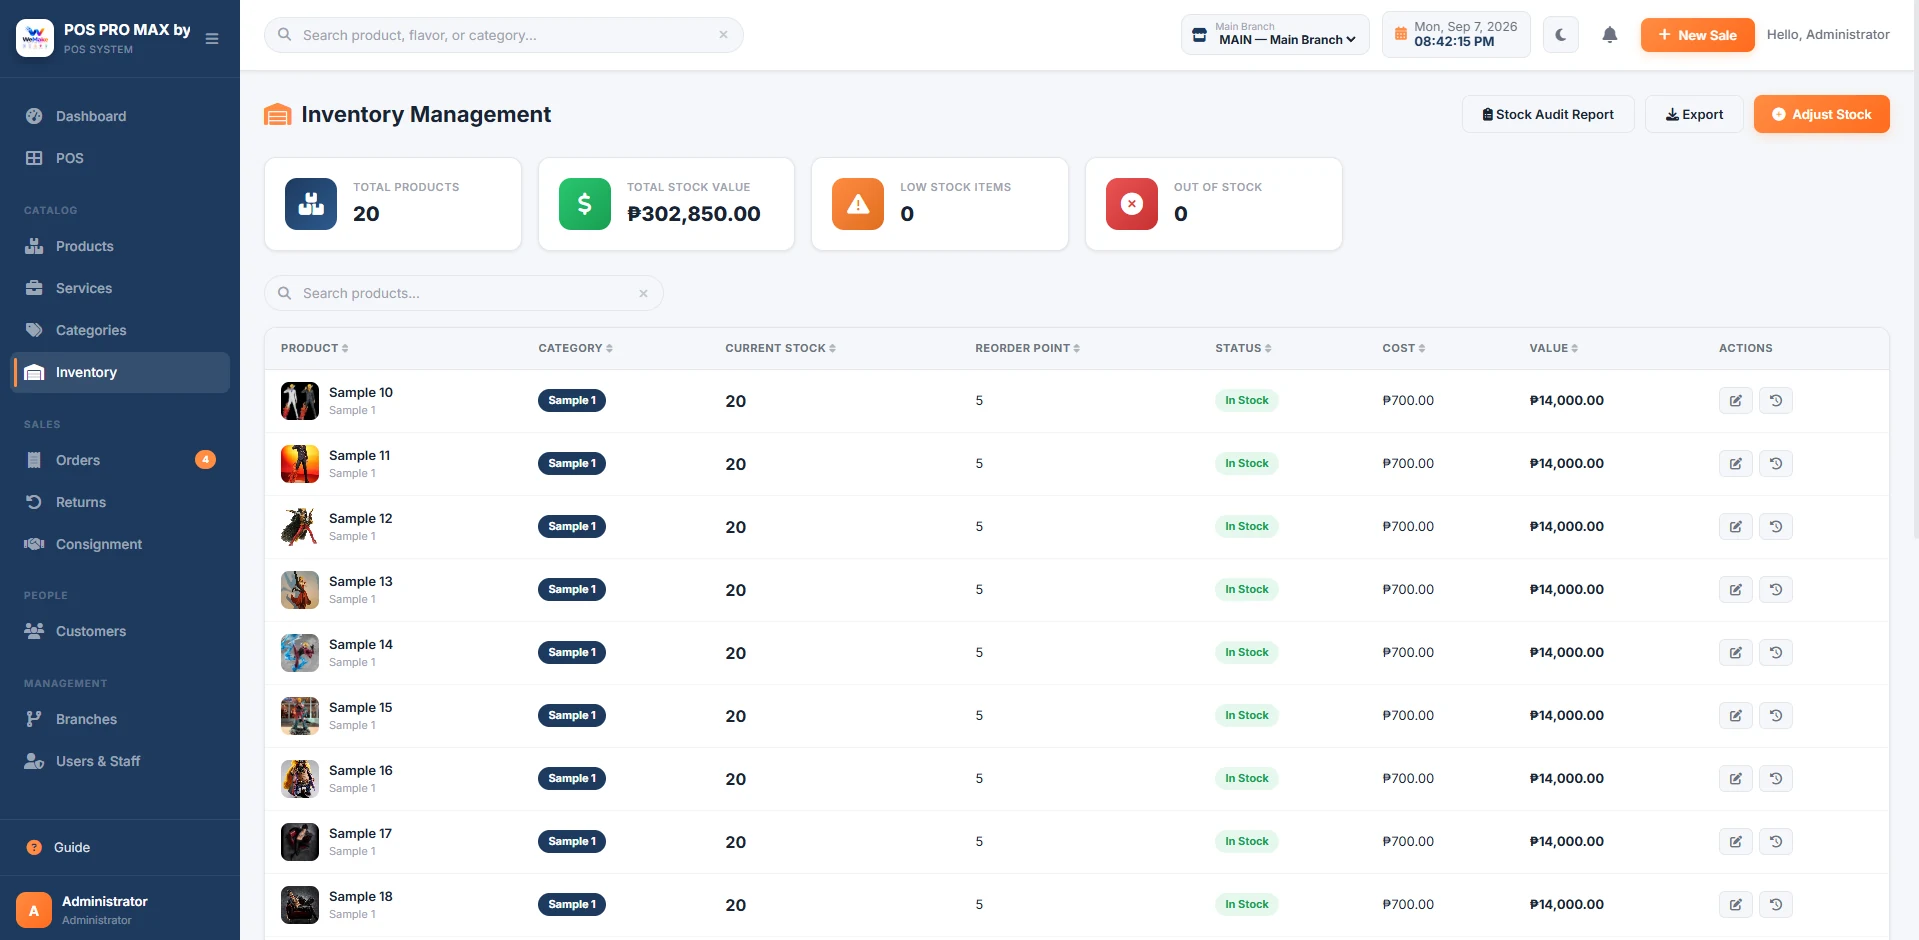Viewport: 1919px width, 940px height.
Task: Click the Adjust Stock button
Action: 1821,114
